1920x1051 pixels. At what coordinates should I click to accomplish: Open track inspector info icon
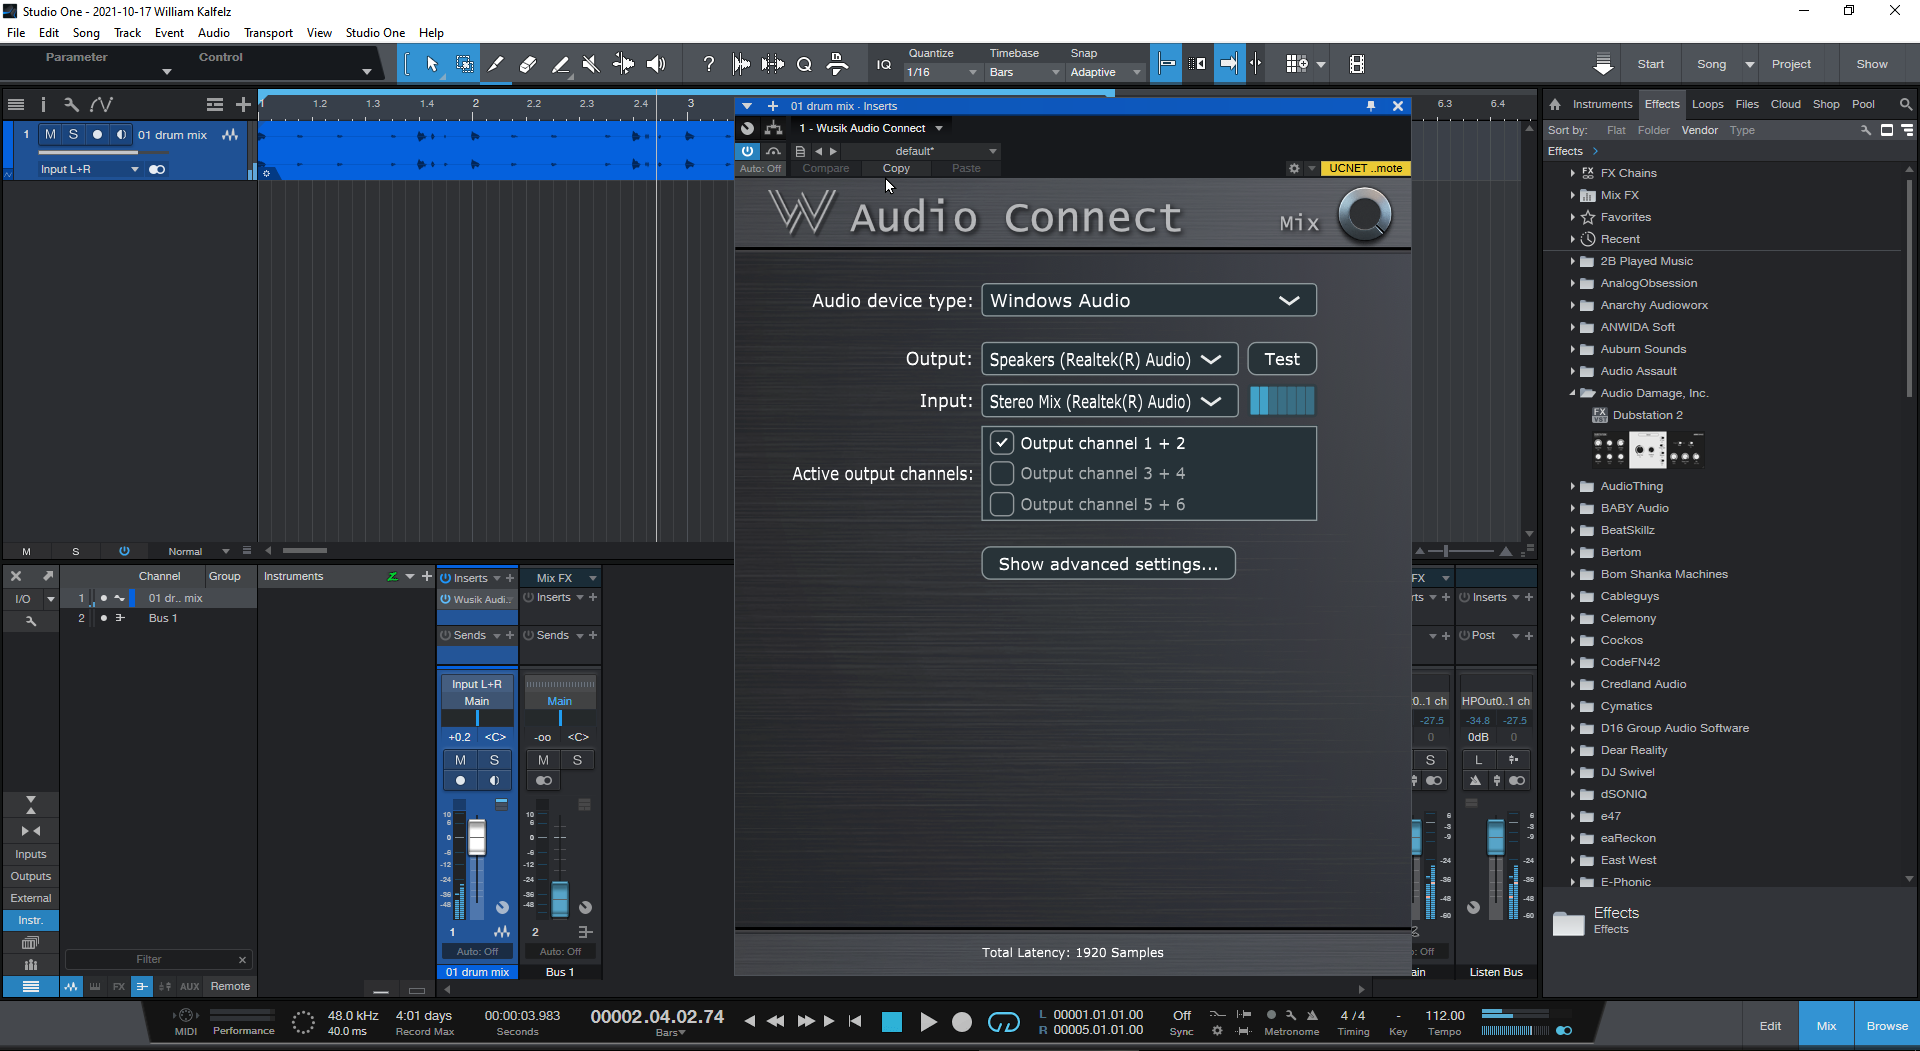(x=43, y=104)
